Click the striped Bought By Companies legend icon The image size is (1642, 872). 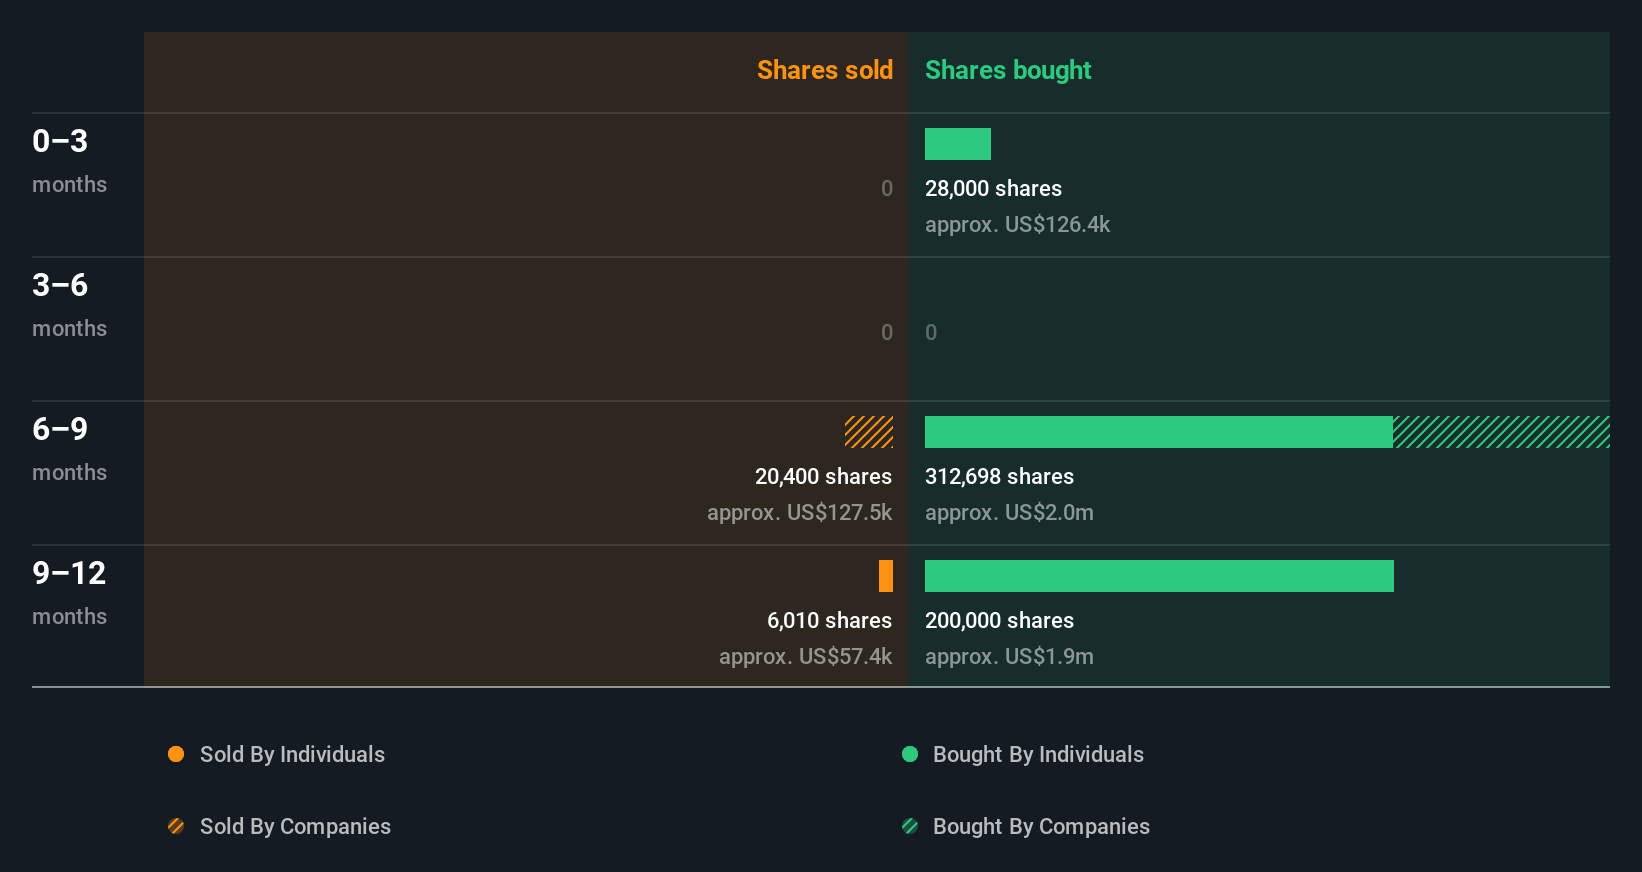(910, 826)
